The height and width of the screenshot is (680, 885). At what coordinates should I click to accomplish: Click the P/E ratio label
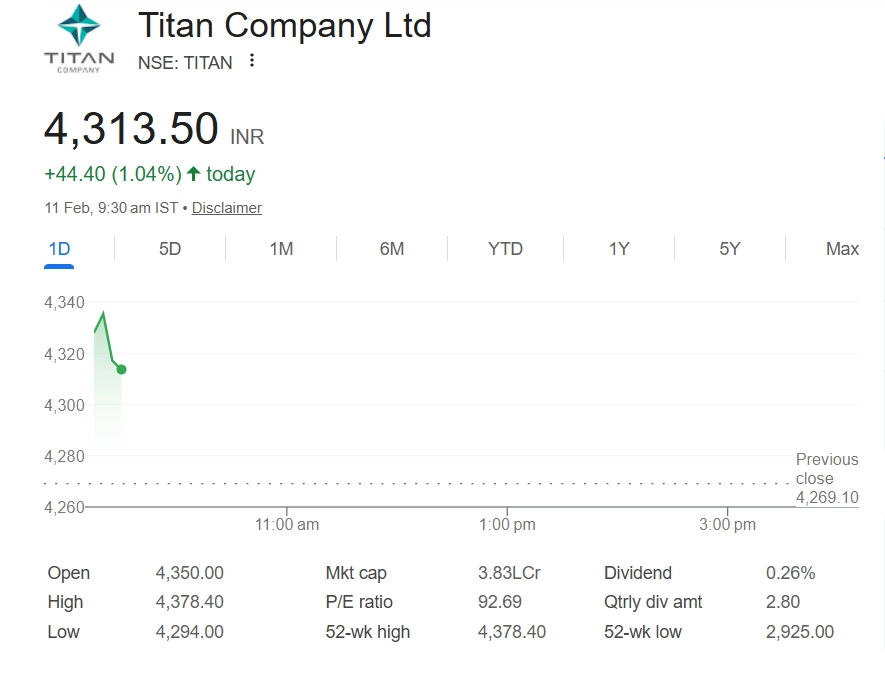tap(359, 602)
